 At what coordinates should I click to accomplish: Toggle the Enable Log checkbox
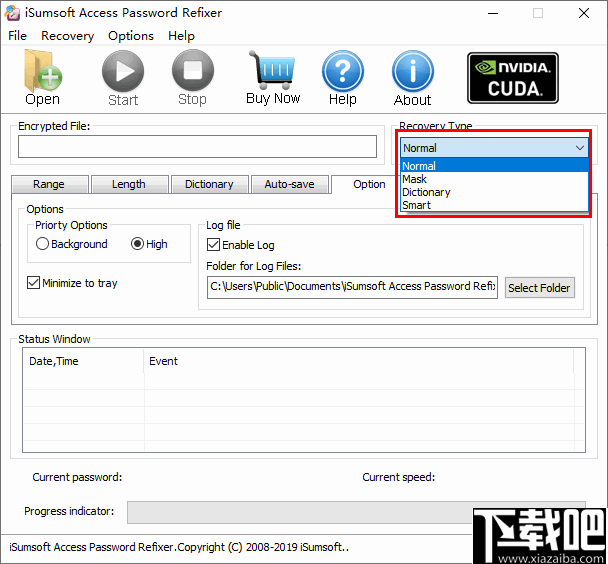point(213,245)
